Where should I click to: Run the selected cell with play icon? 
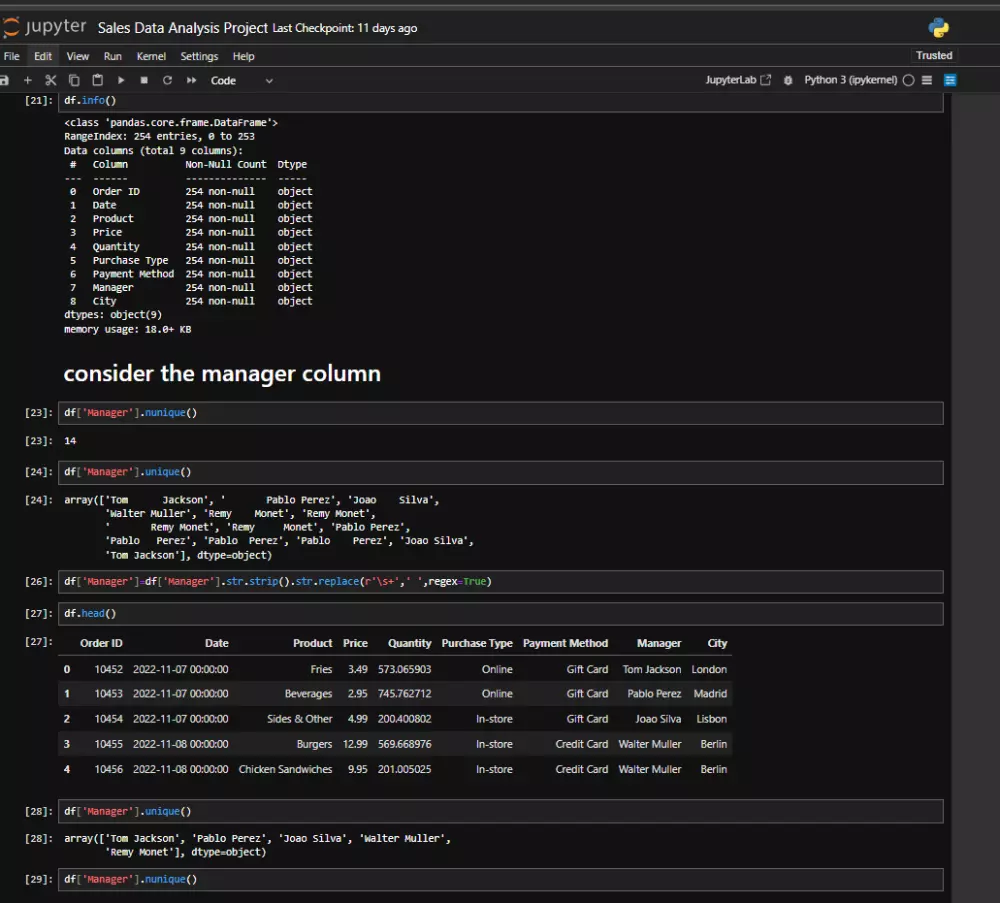point(121,80)
